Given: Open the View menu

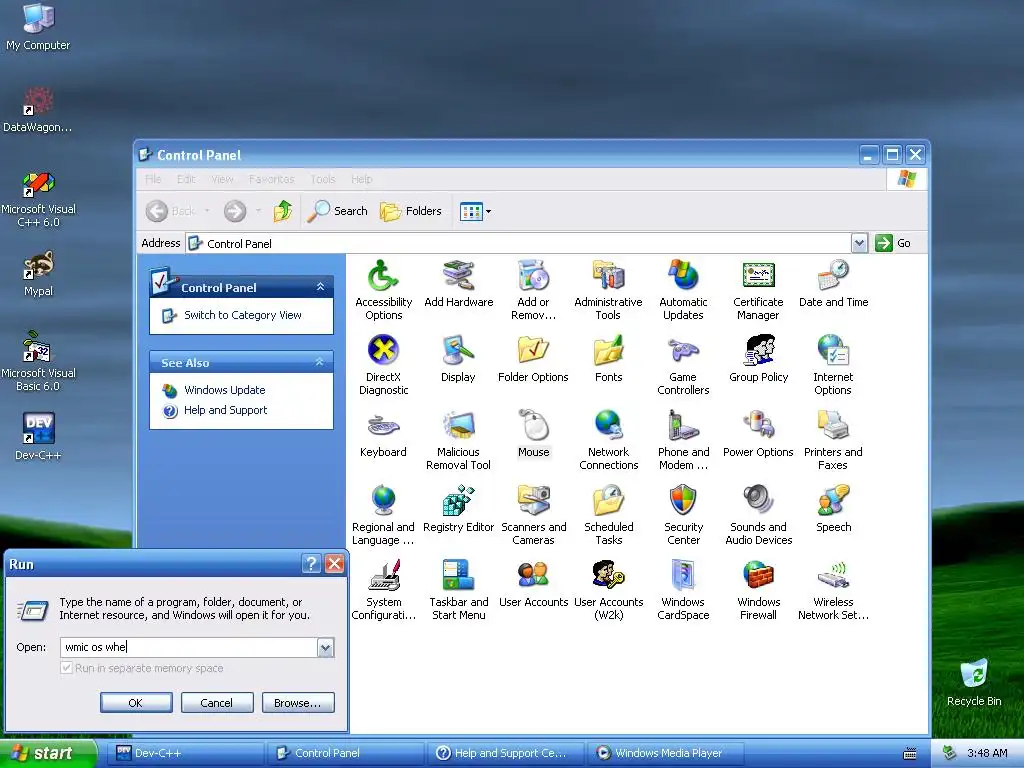Looking at the screenshot, I should click(222, 179).
